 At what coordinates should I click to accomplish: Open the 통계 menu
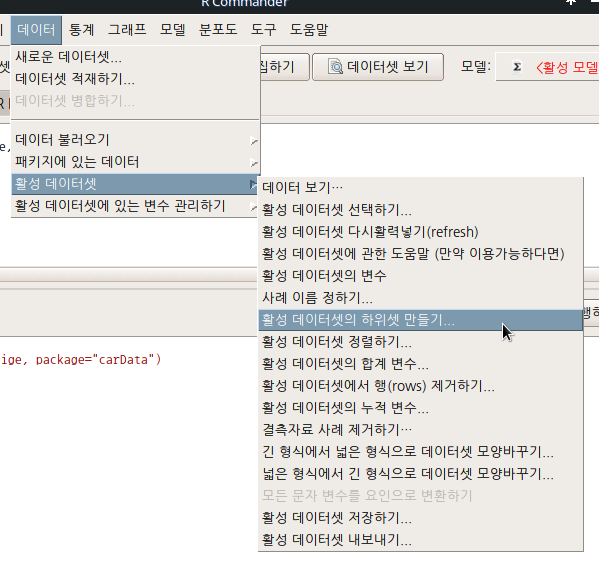tap(82, 30)
